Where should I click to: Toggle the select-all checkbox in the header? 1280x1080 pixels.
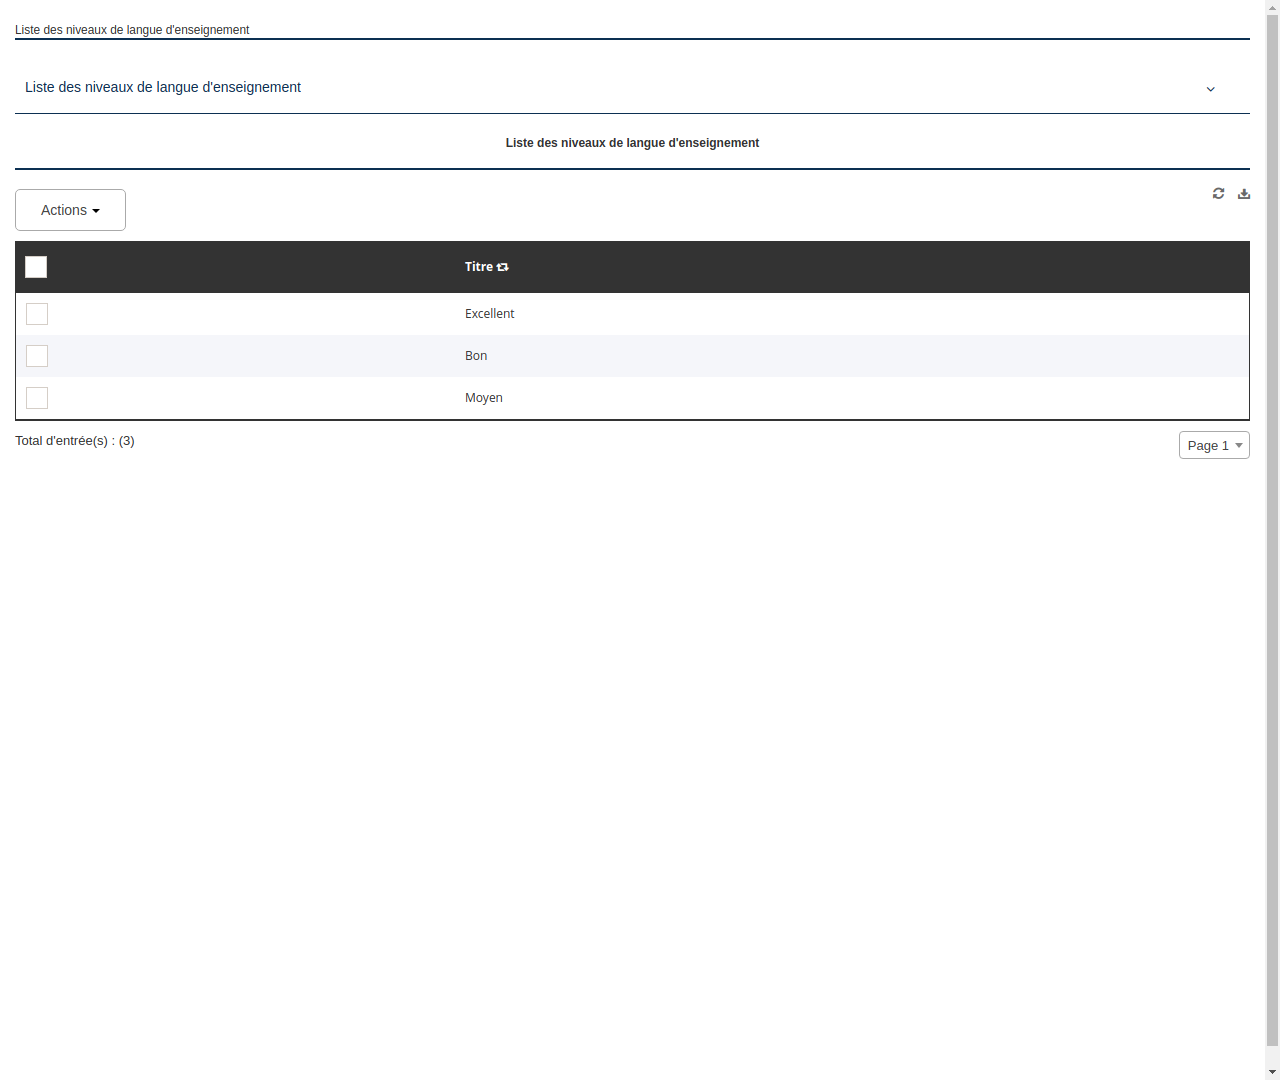click(x=36, y=267)
